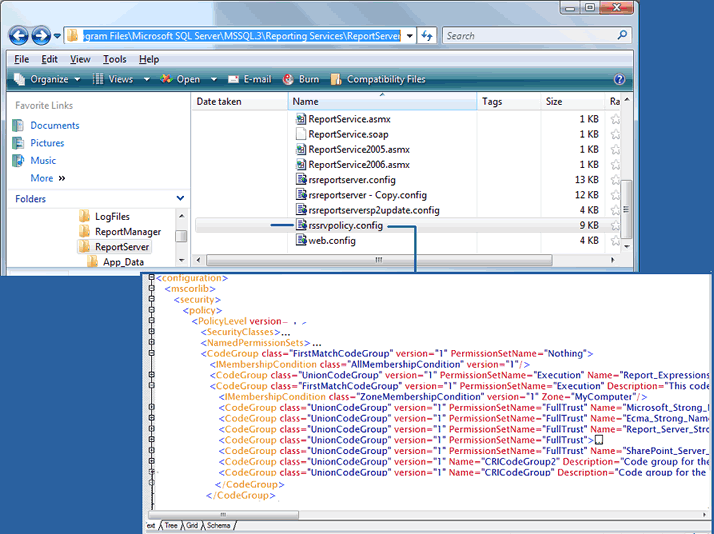The height and width of the screenshot is (534, 714).
Task: Collapse the configuration XML node
Action: 152,278
